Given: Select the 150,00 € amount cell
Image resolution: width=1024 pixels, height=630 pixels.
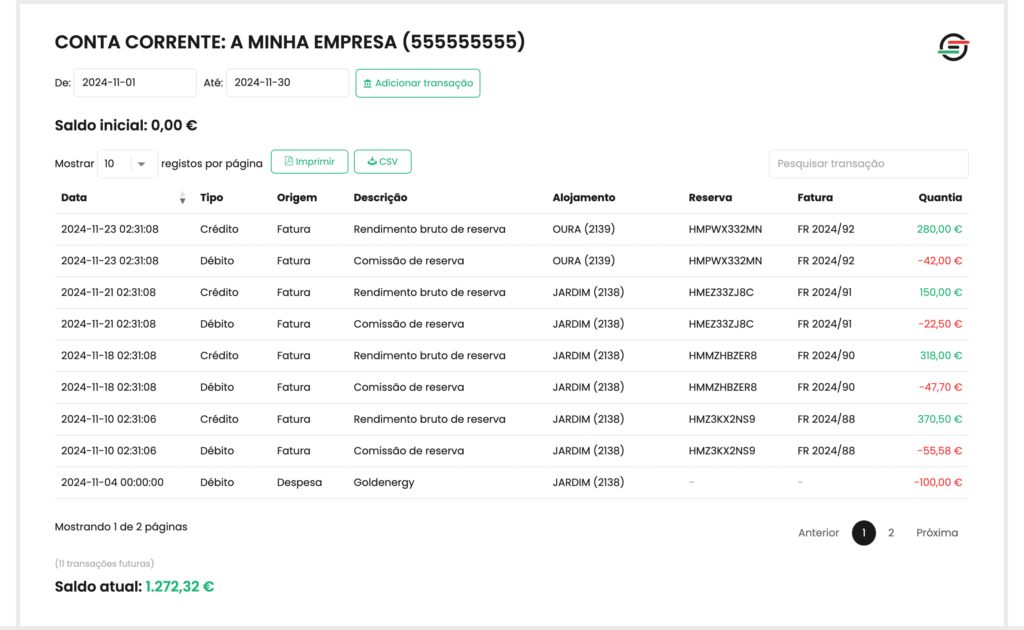Looking at the screenshot, I should (940, 292).
